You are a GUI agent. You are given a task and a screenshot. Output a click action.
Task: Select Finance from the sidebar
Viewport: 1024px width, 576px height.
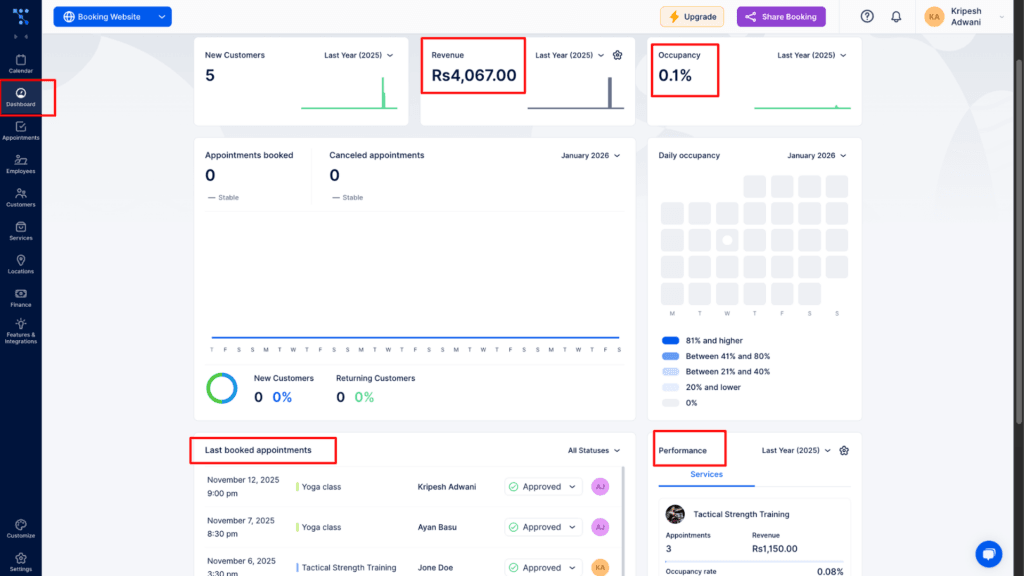20,297
